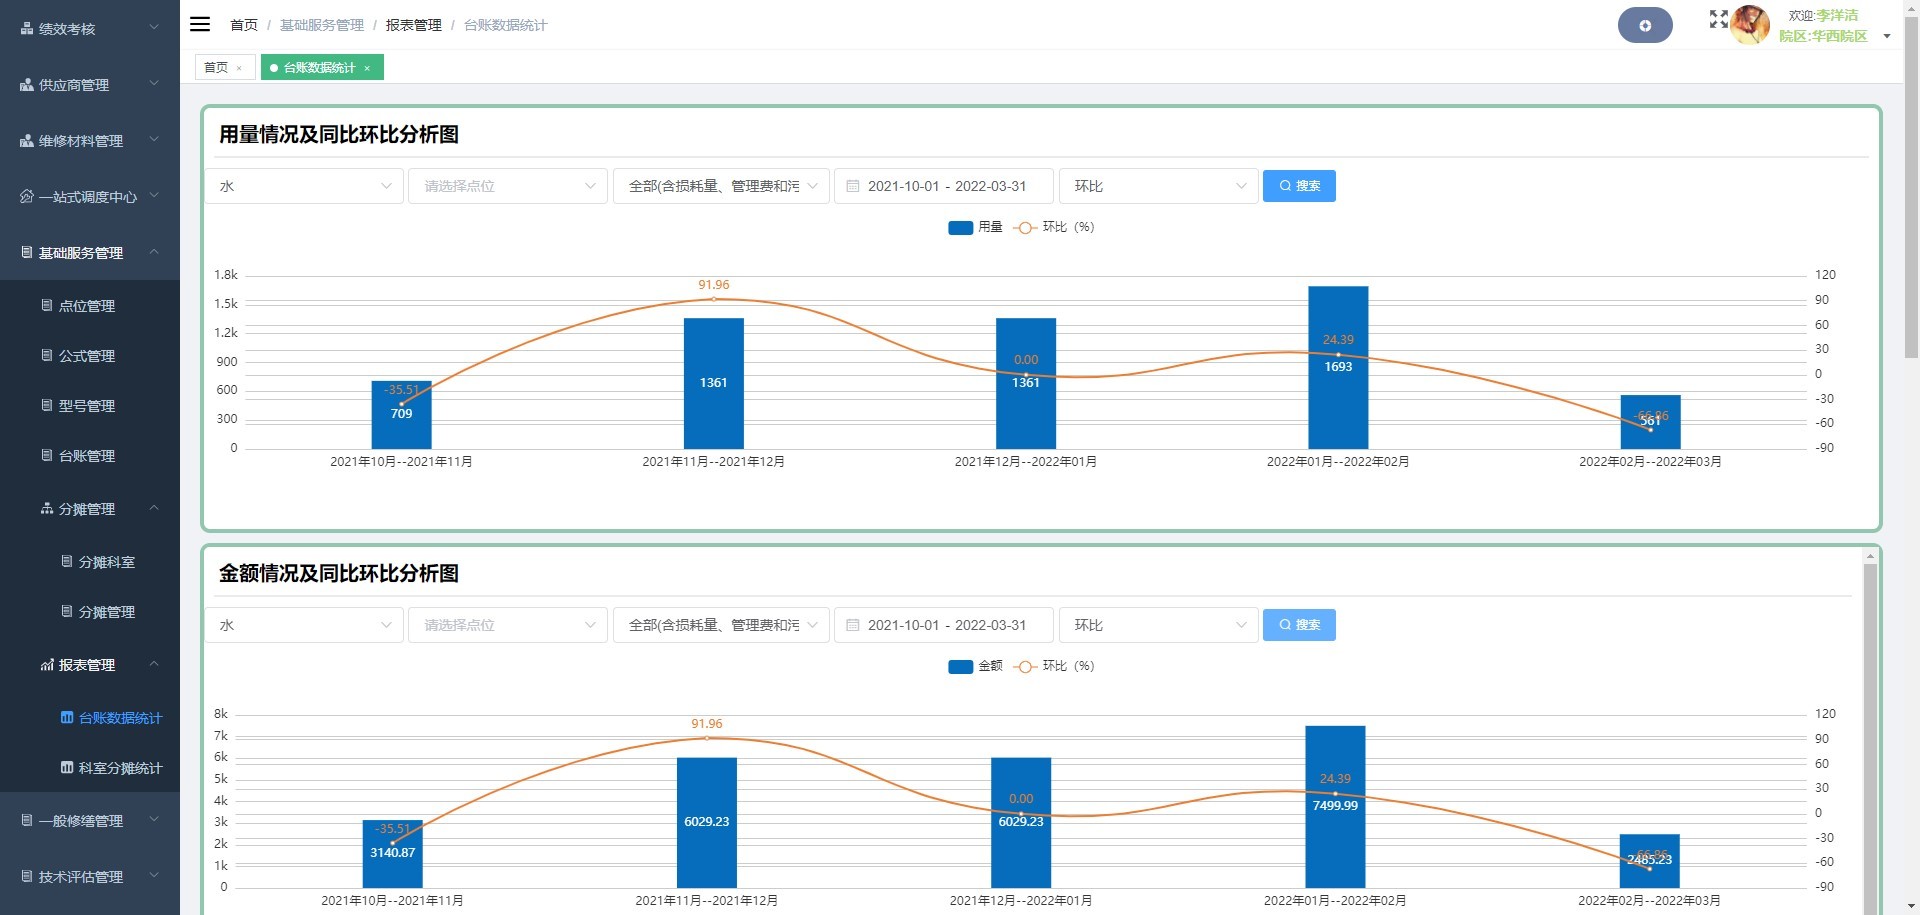Image resolution: width=1920 pixels, height=915 pixels.
Task: Click amount bar labeled 7499.99
Action: pos(1335,806)
